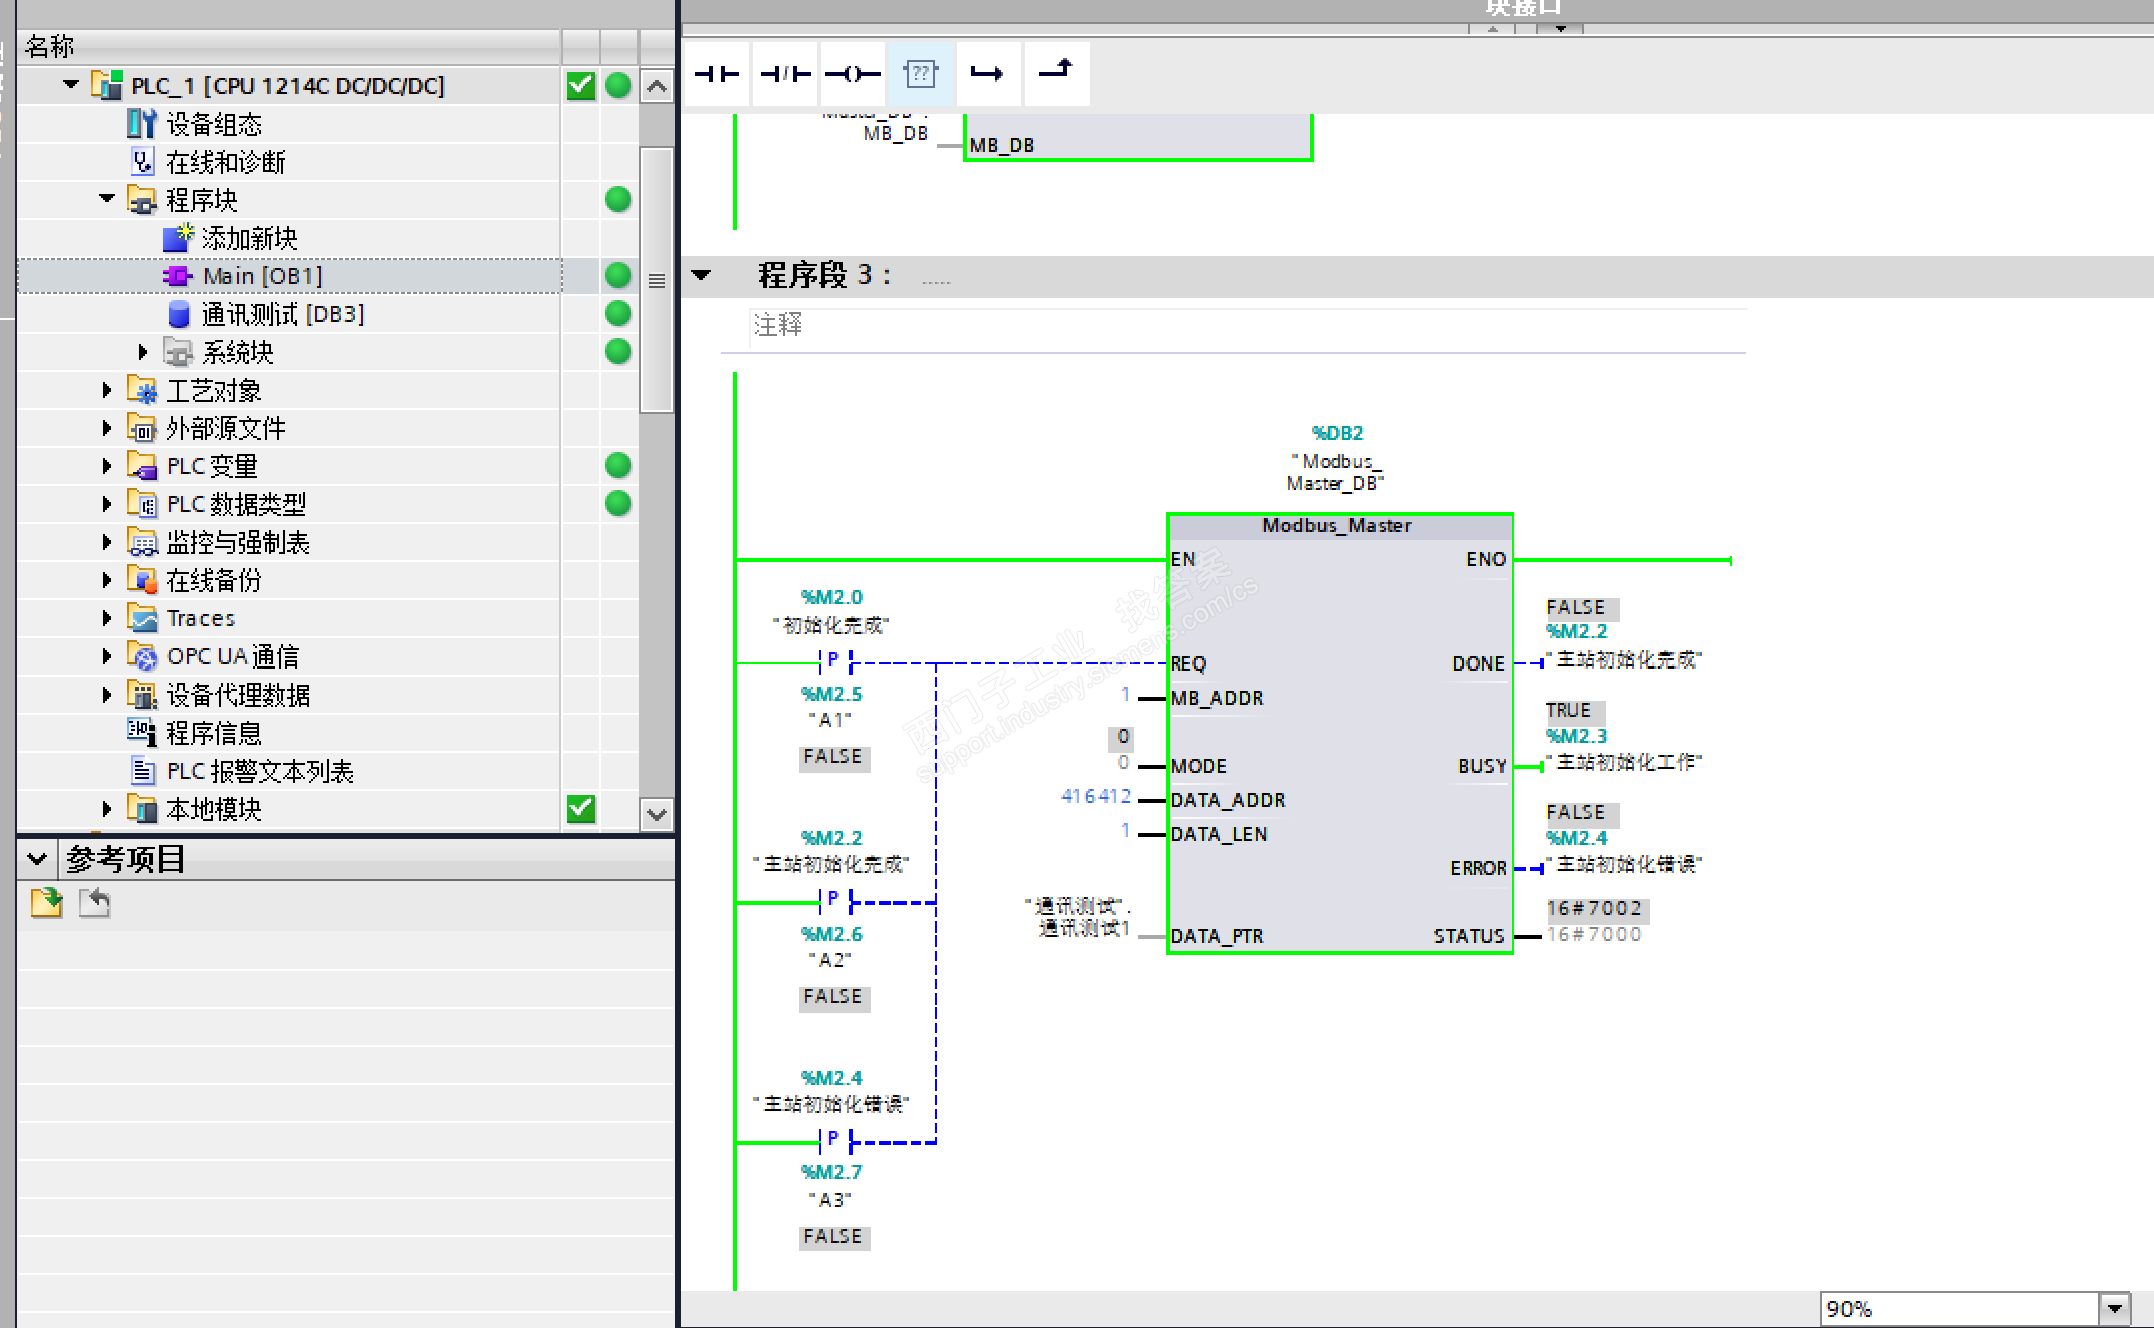Click the open branch toolbar icon
The width and height of the screenshot is (2154, 1328).
point(987,74)
